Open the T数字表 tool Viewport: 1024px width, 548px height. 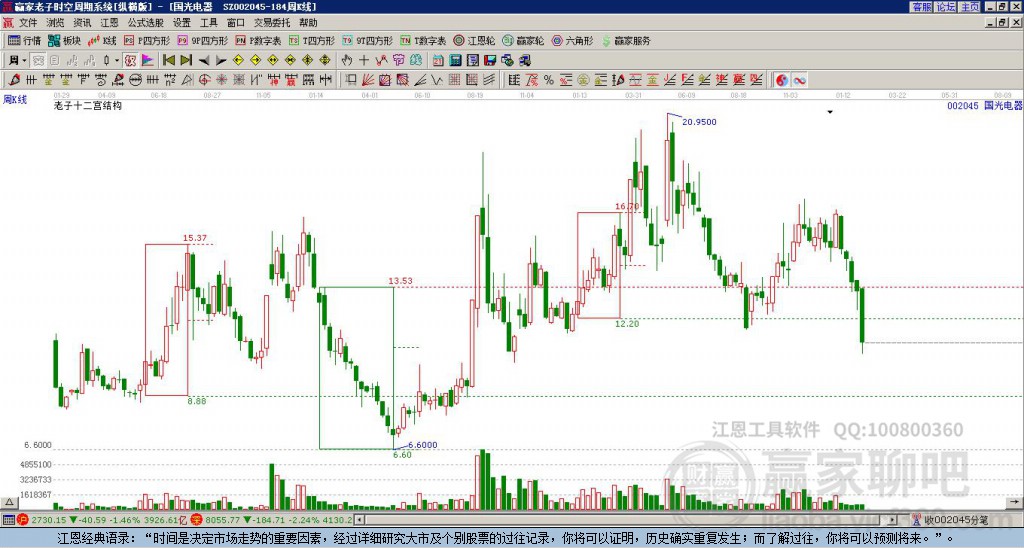tap(423, 40)
